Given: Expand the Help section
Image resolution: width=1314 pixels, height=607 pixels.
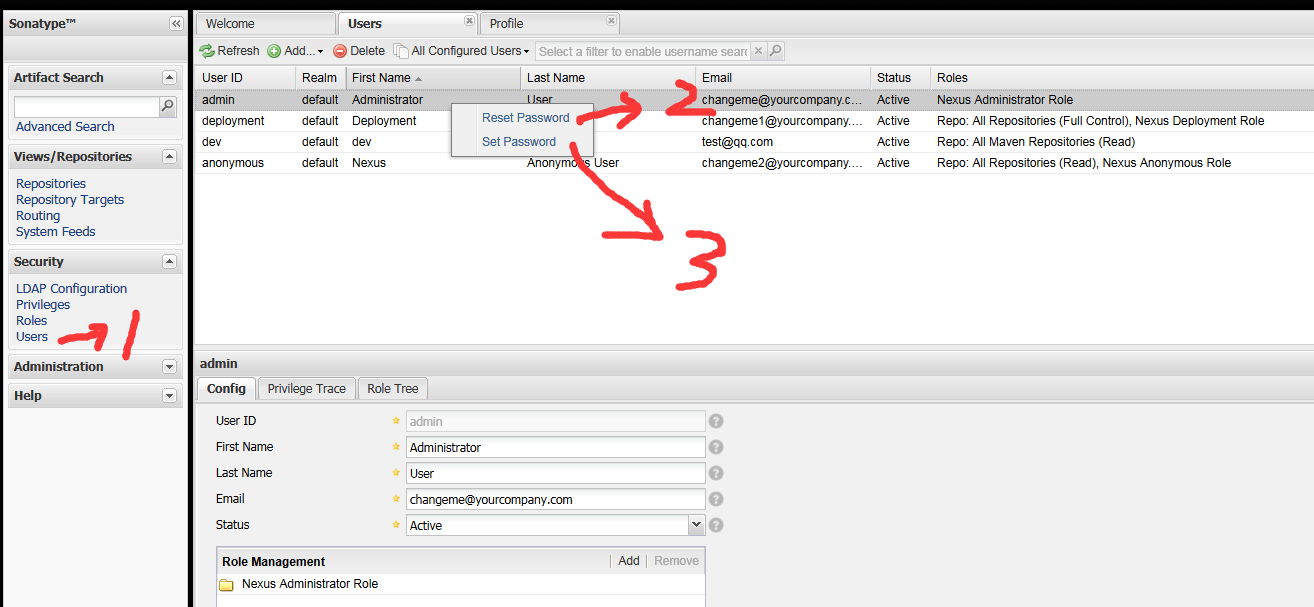Looking at the screenshot, I should click(x=169, y=396).
